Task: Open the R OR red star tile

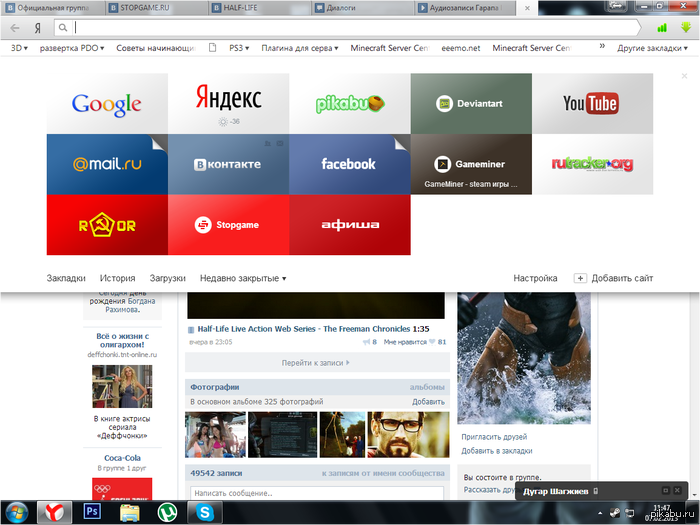Action: pyautogui.click(x=107, y=225)
